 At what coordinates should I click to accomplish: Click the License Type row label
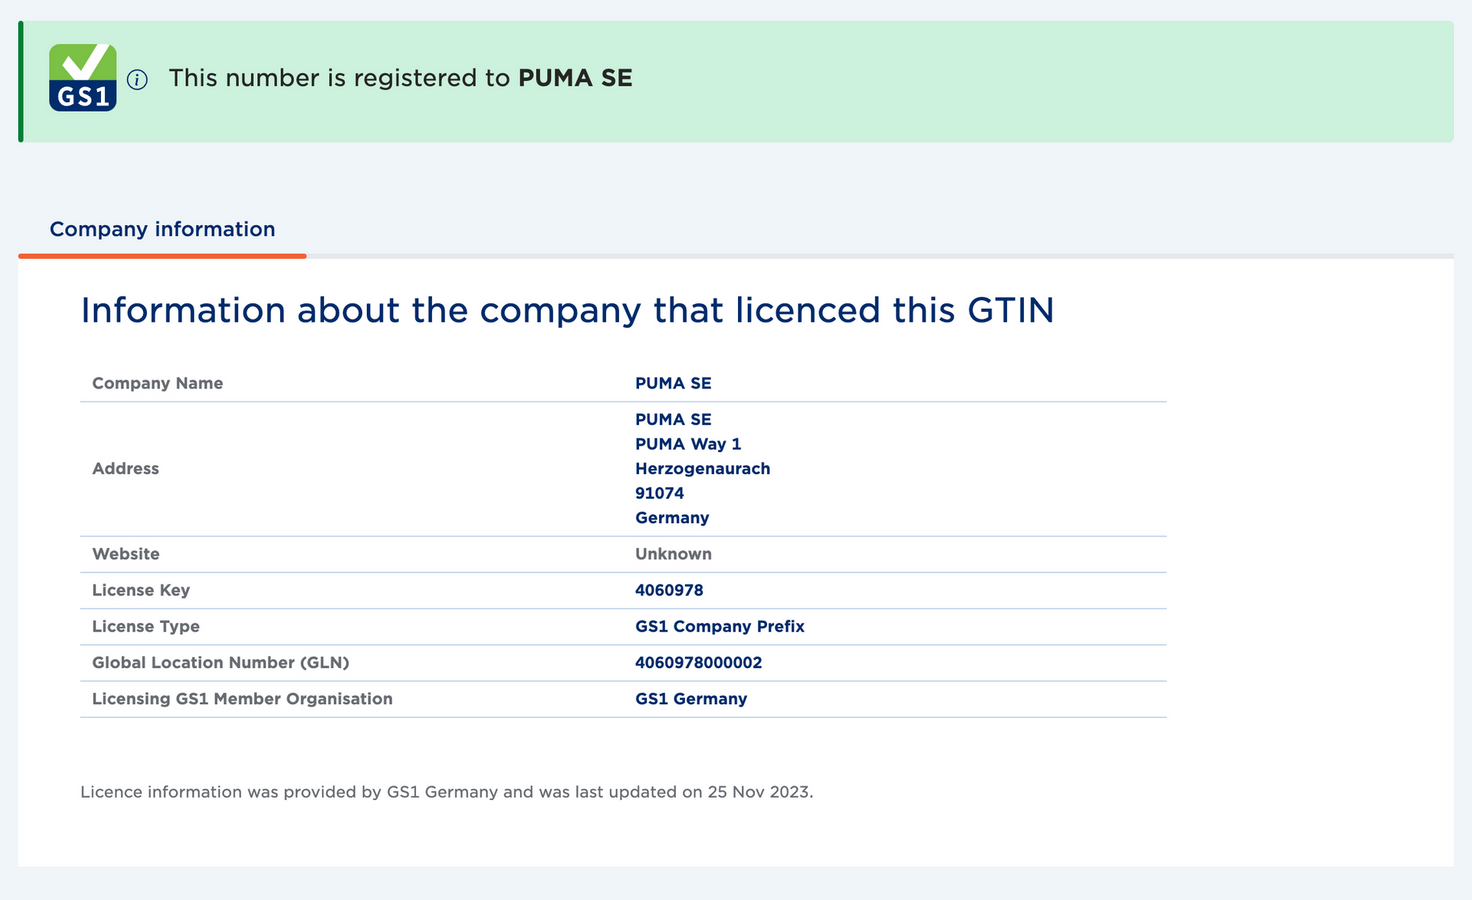click(x=146, y=626)
